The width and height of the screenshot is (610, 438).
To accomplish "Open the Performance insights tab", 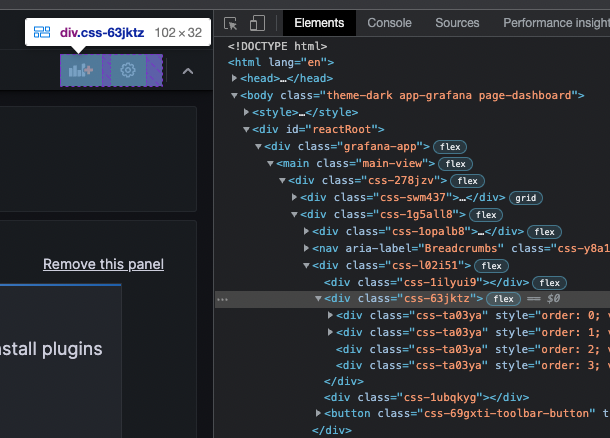I will coord(556,23).
